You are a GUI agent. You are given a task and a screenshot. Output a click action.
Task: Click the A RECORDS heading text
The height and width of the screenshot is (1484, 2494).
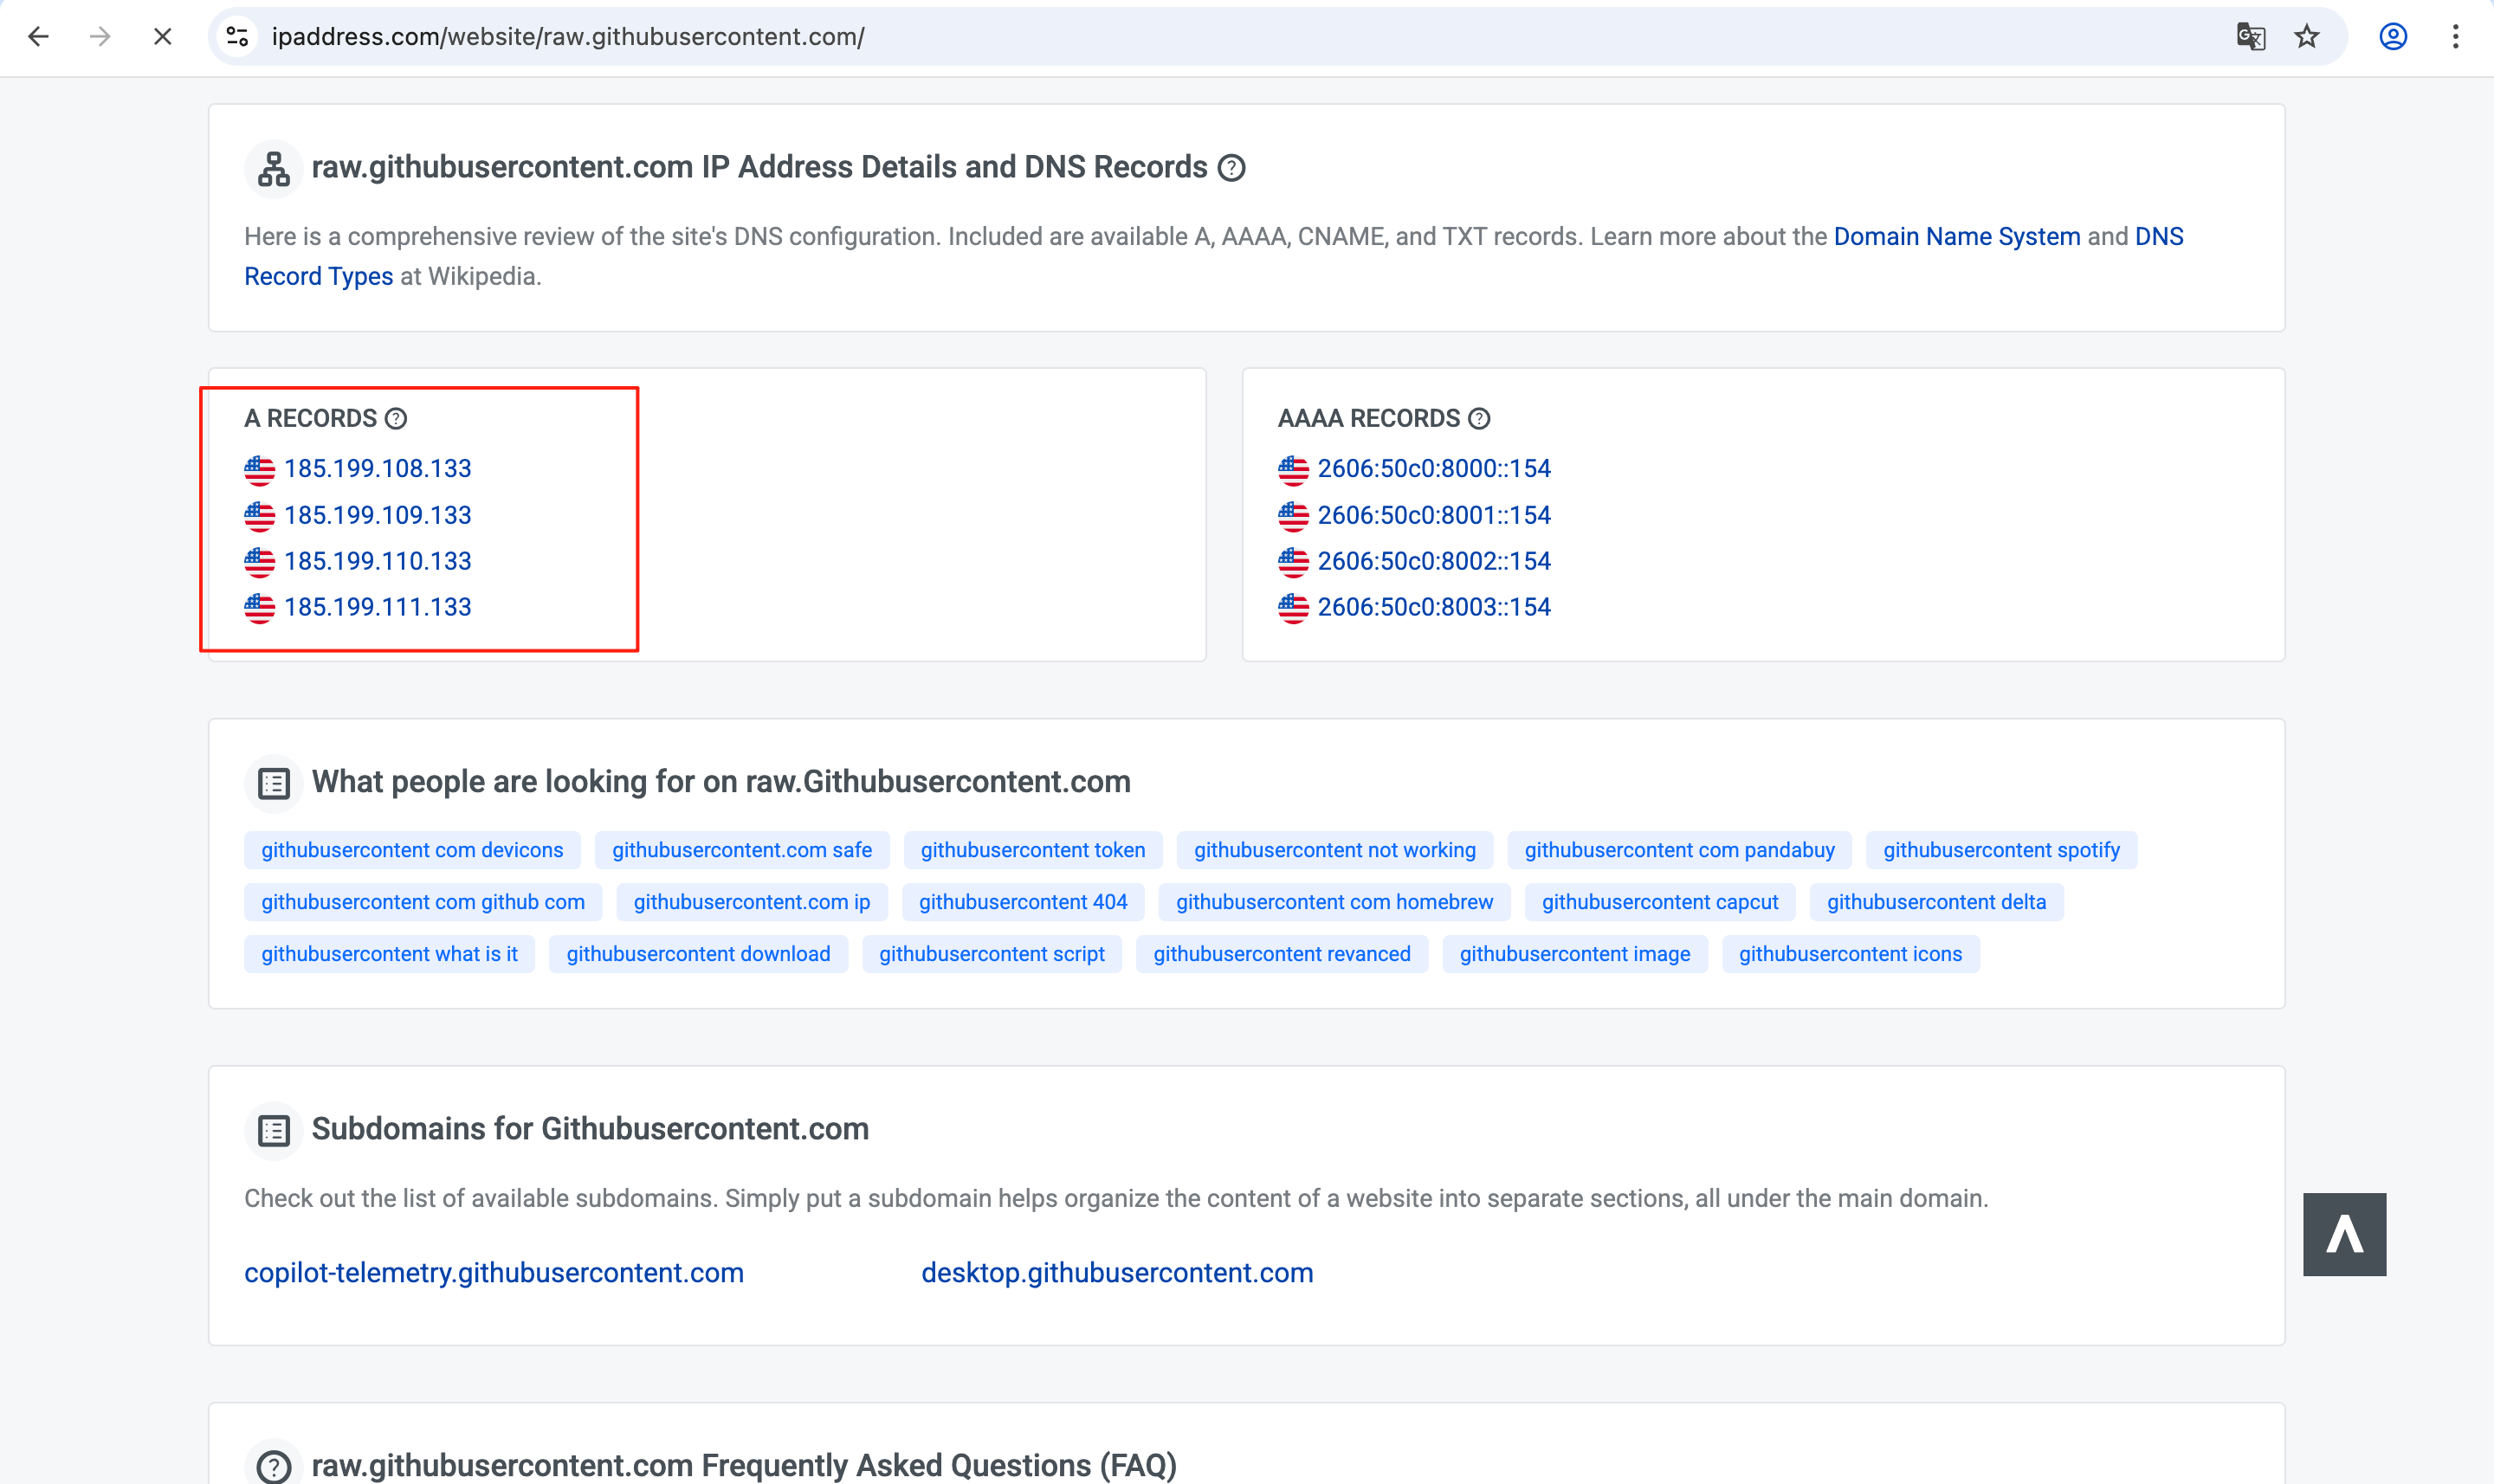coord(310,419)
